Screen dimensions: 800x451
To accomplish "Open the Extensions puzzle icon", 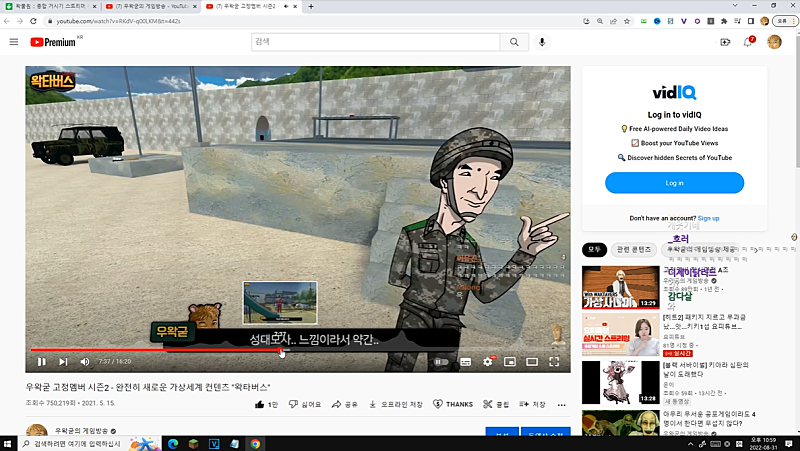I will pyautogui.click(x=724, y=21).
